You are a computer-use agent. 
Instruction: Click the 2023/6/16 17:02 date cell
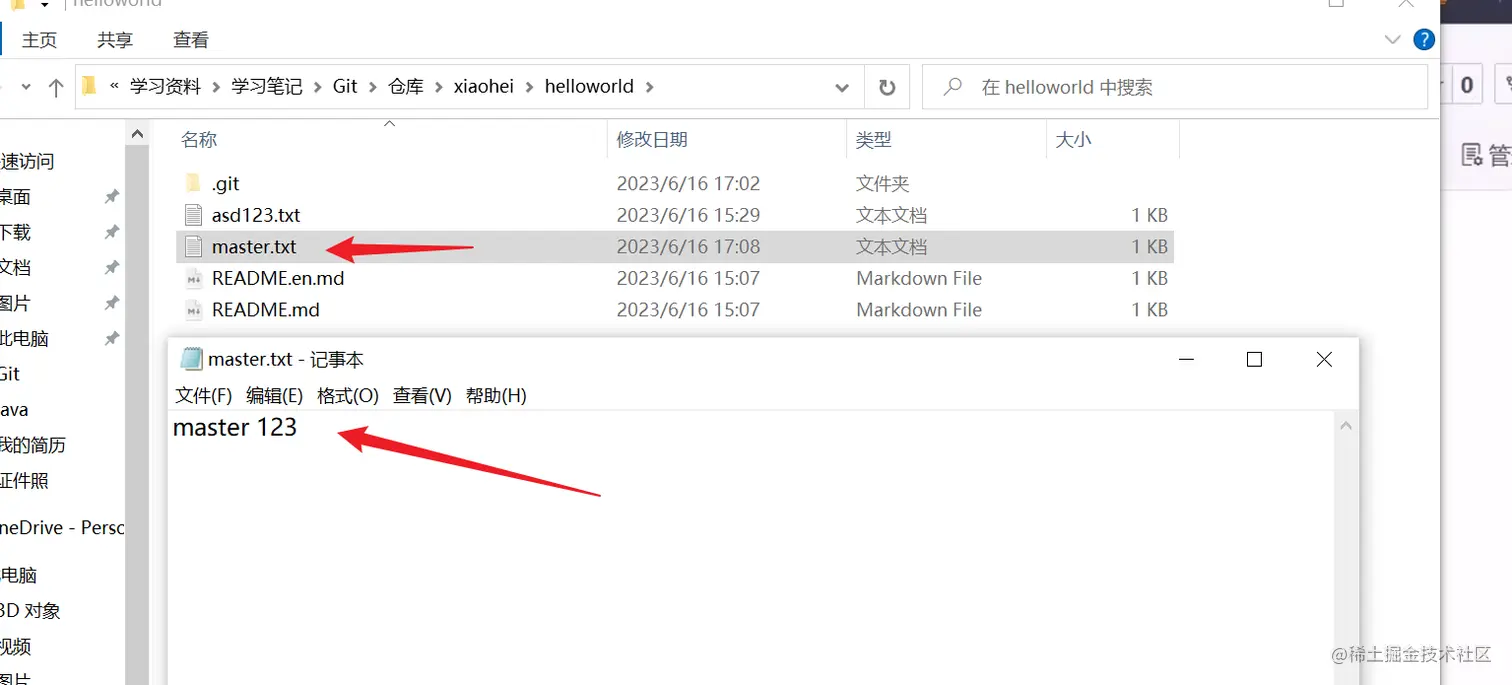click(x=688, y=183)
